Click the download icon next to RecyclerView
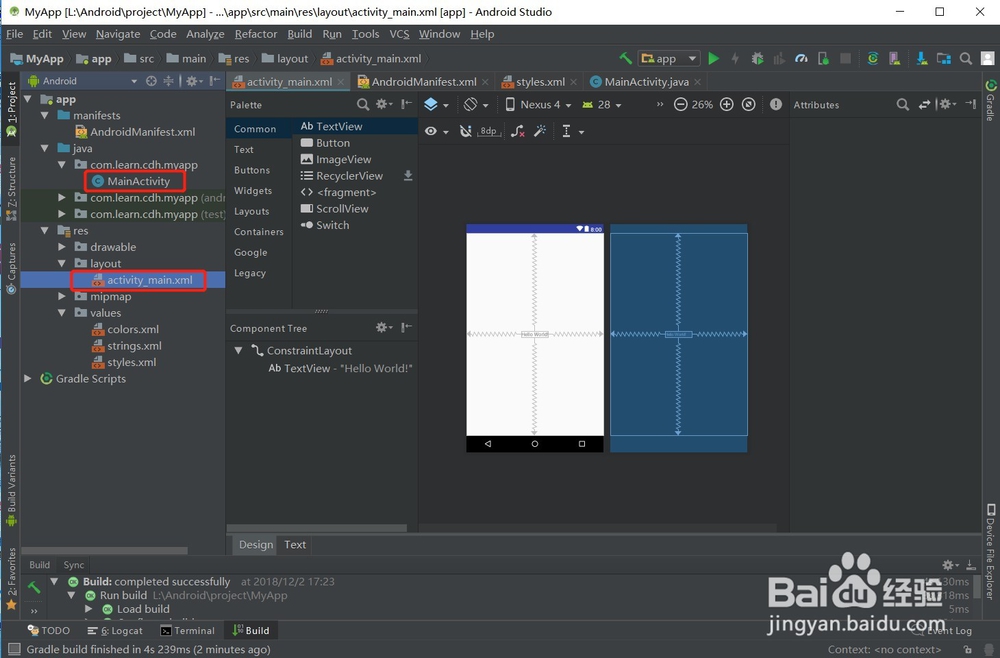 tap(408, 176)
